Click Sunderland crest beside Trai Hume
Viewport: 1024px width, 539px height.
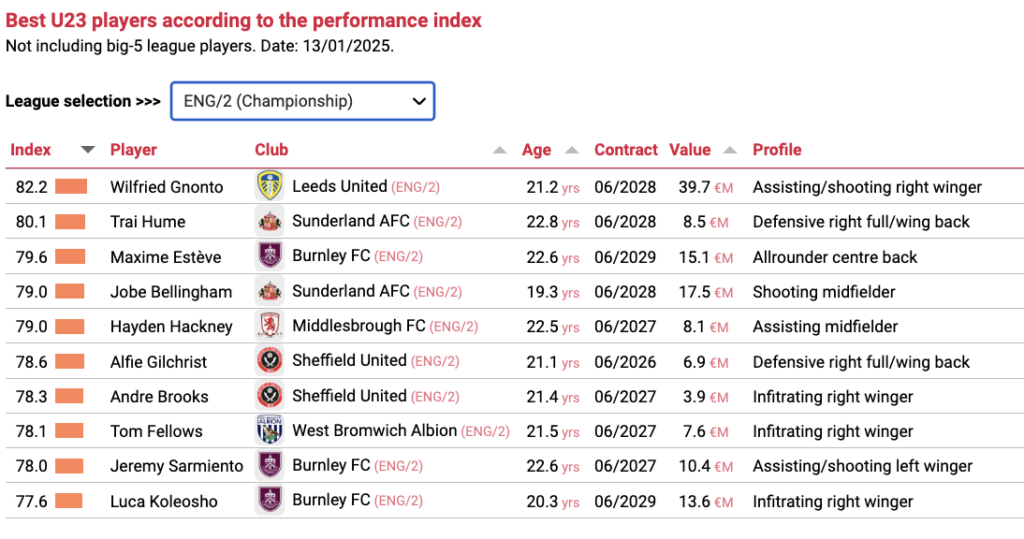270,221
